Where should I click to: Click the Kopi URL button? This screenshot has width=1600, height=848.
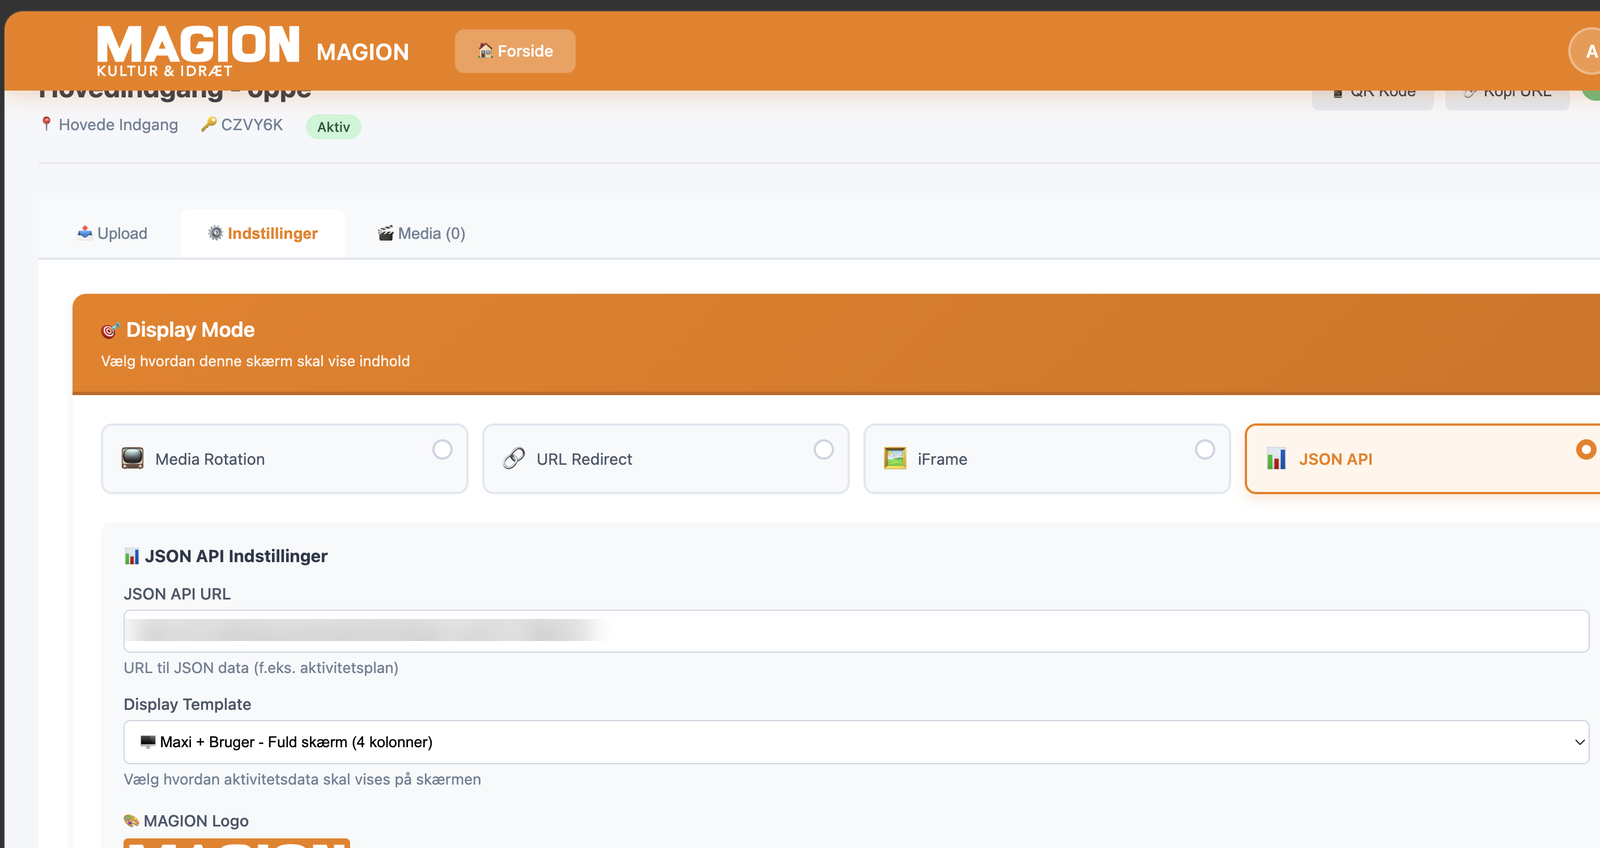coord(1507,93)
